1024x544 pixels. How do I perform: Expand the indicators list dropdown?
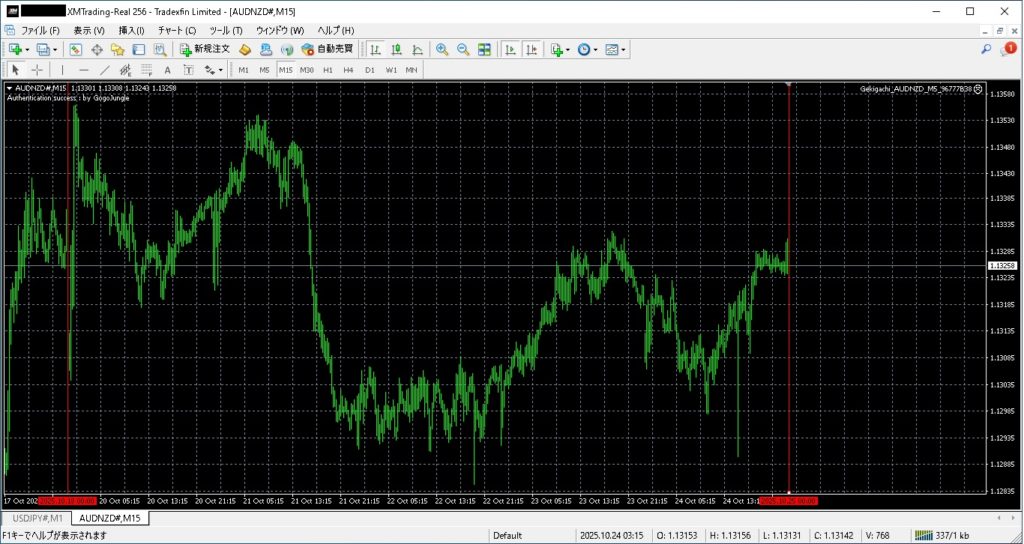coord(568,49)
